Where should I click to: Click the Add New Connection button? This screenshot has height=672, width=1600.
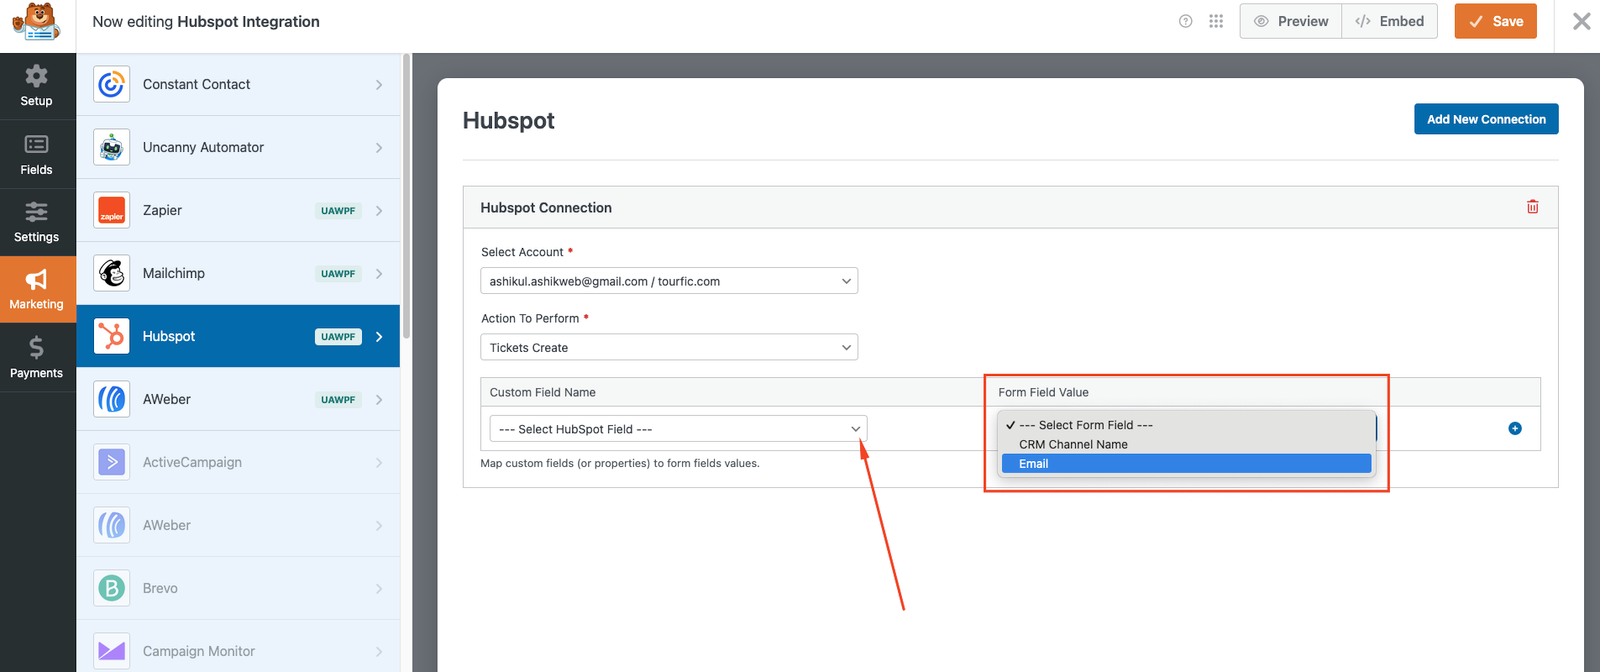(1485, 119)
